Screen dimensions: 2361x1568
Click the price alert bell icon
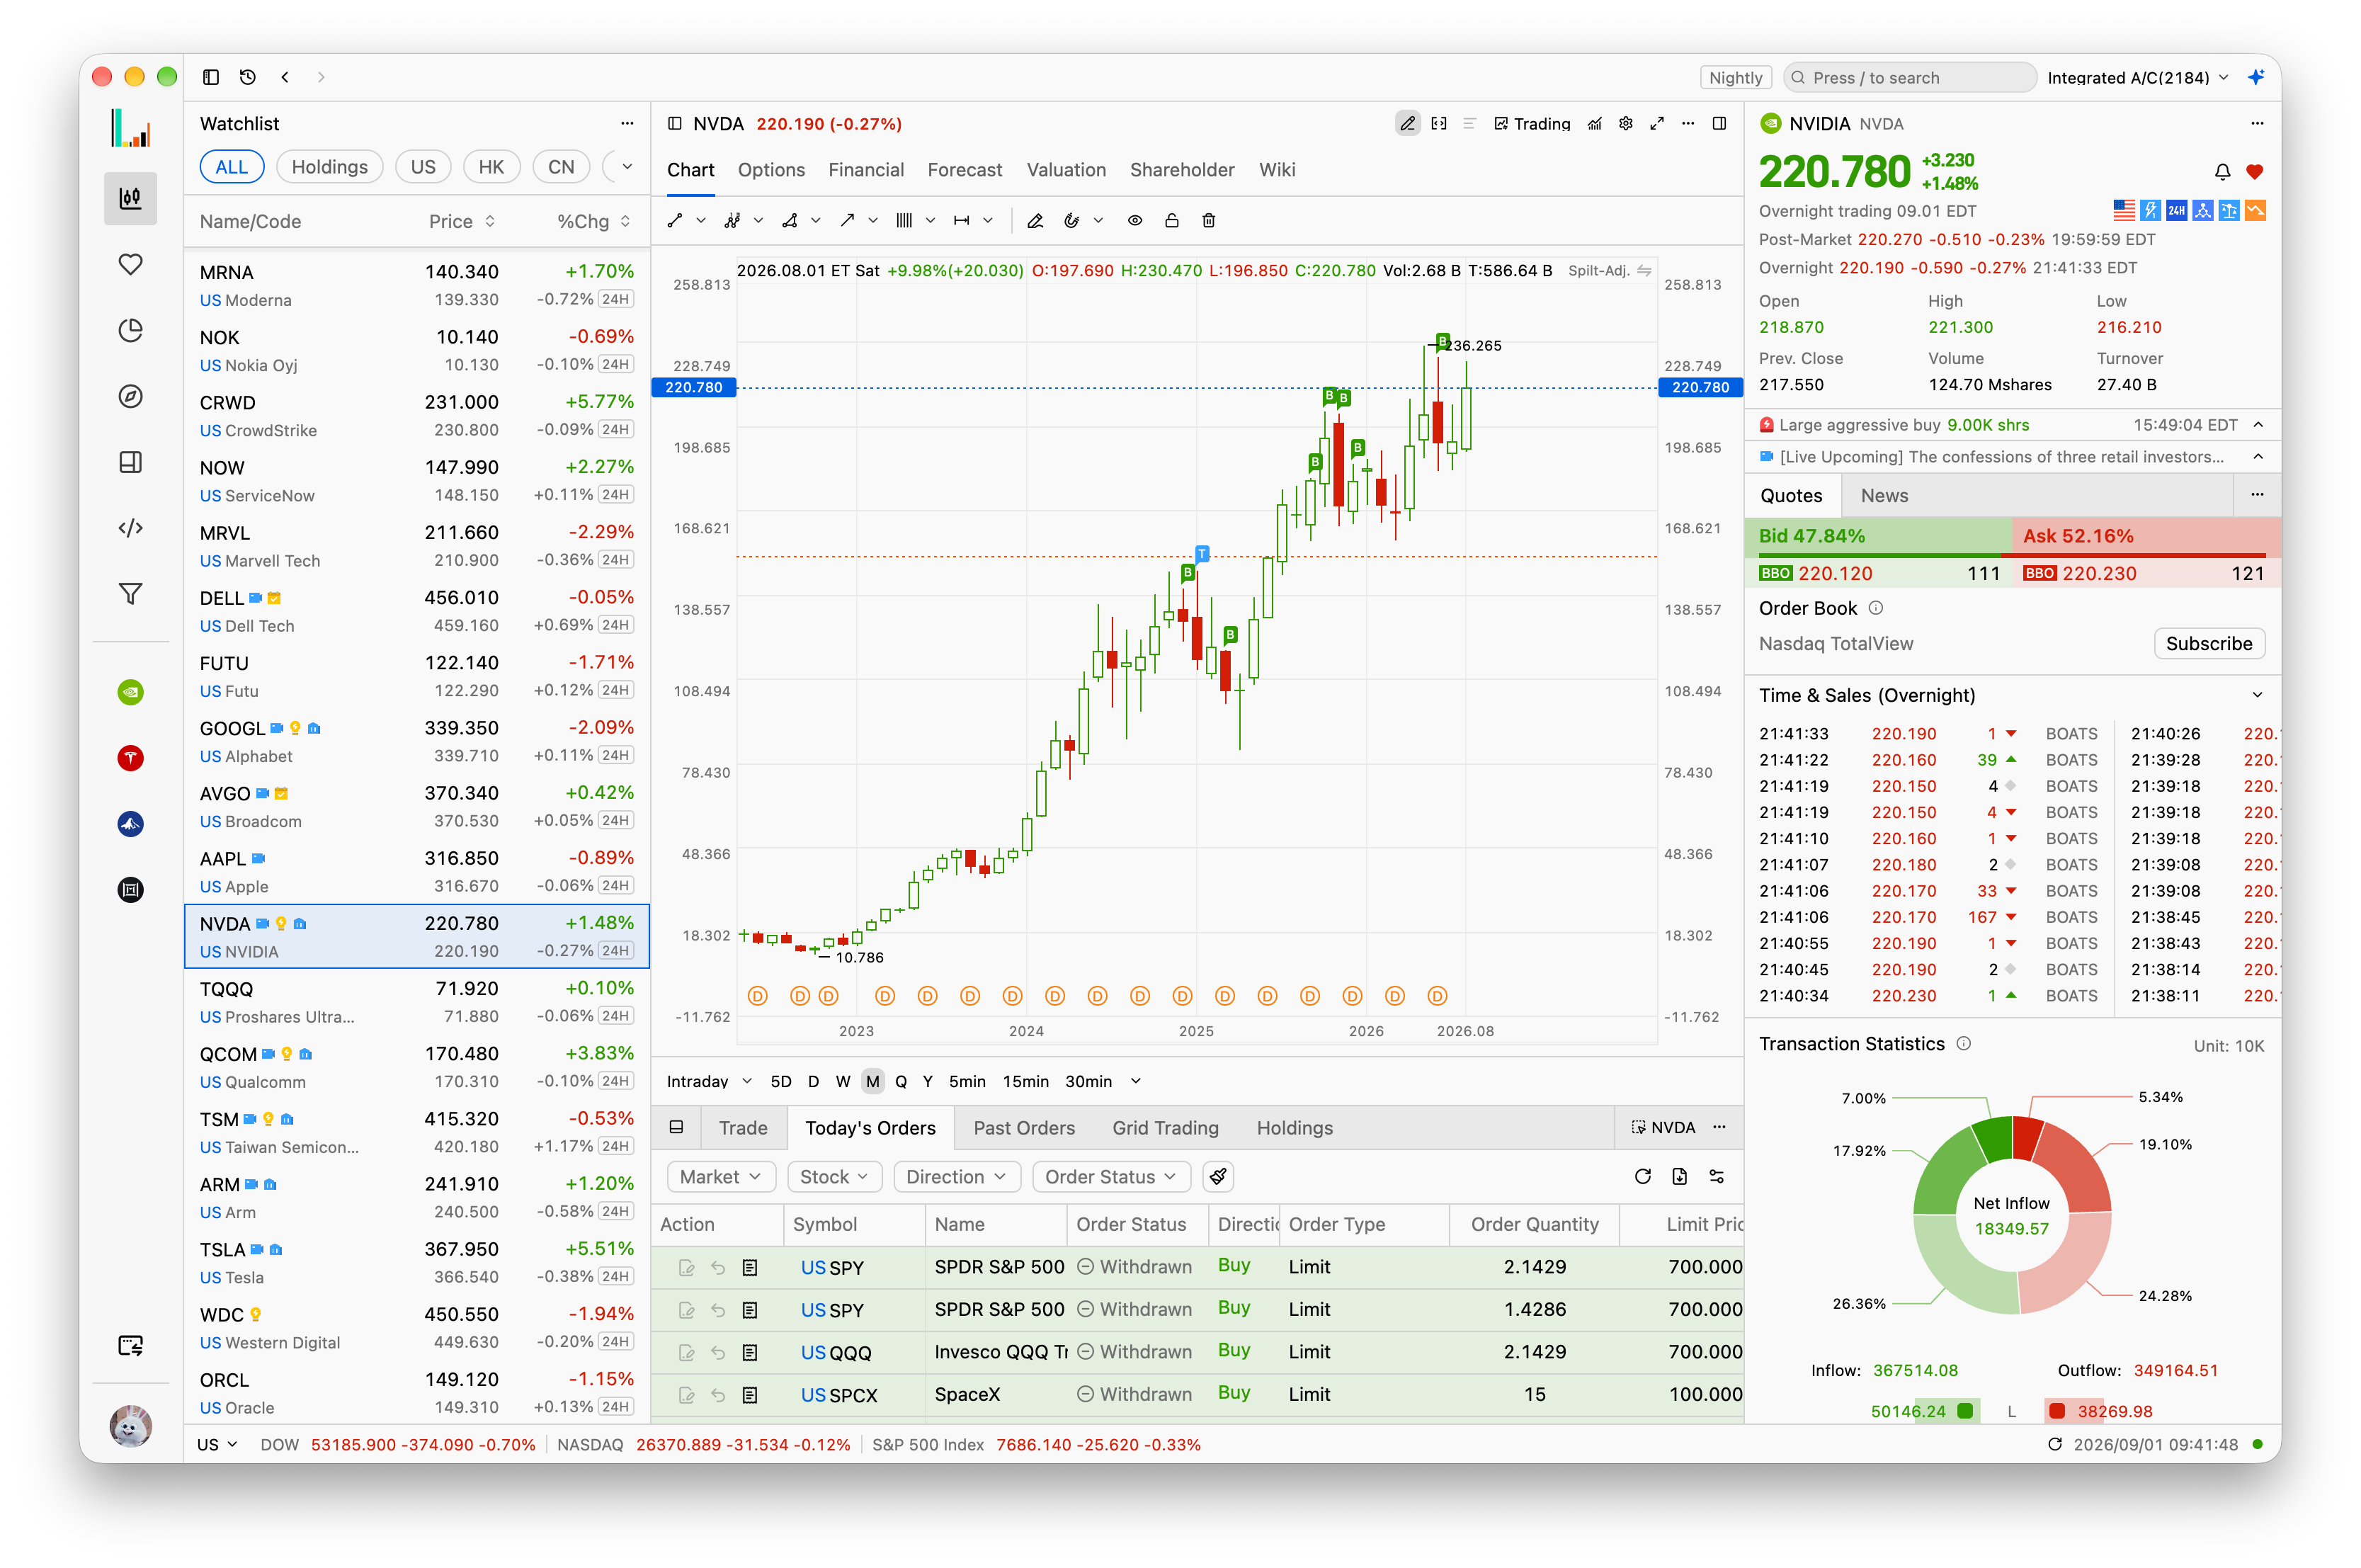(x=2222, y=172)
